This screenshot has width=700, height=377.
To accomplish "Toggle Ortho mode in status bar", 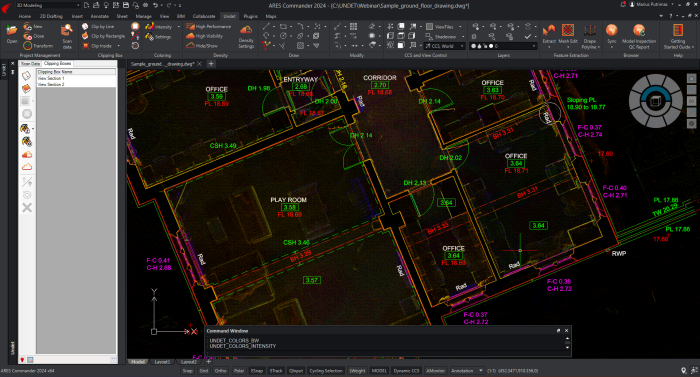I will (x=221, y=371).
